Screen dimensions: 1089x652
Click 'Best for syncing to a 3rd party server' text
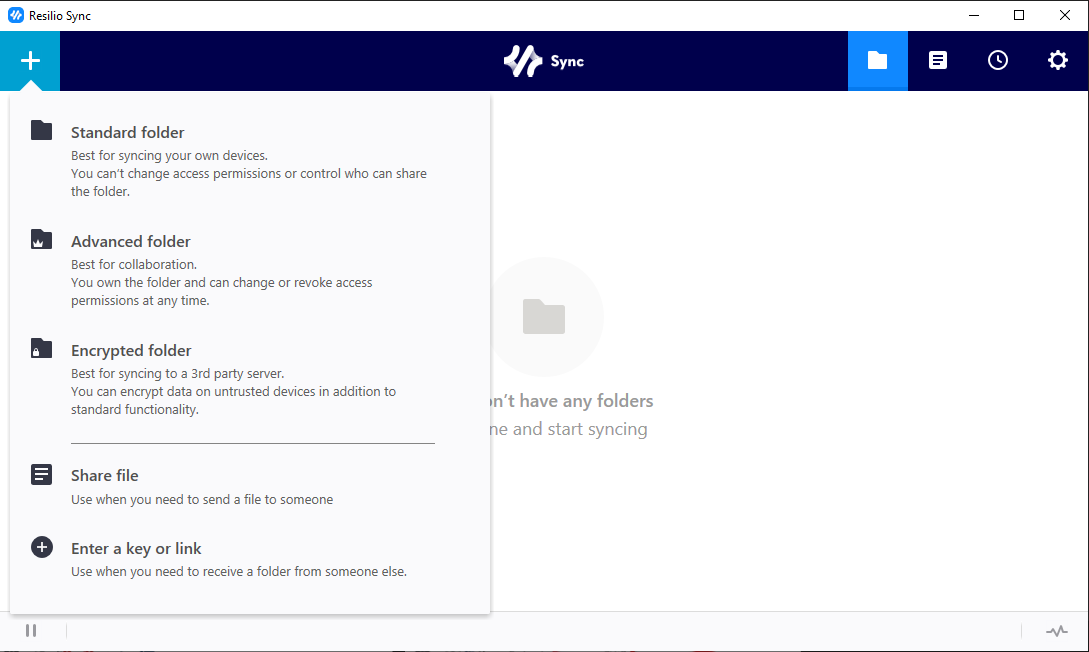178,374
